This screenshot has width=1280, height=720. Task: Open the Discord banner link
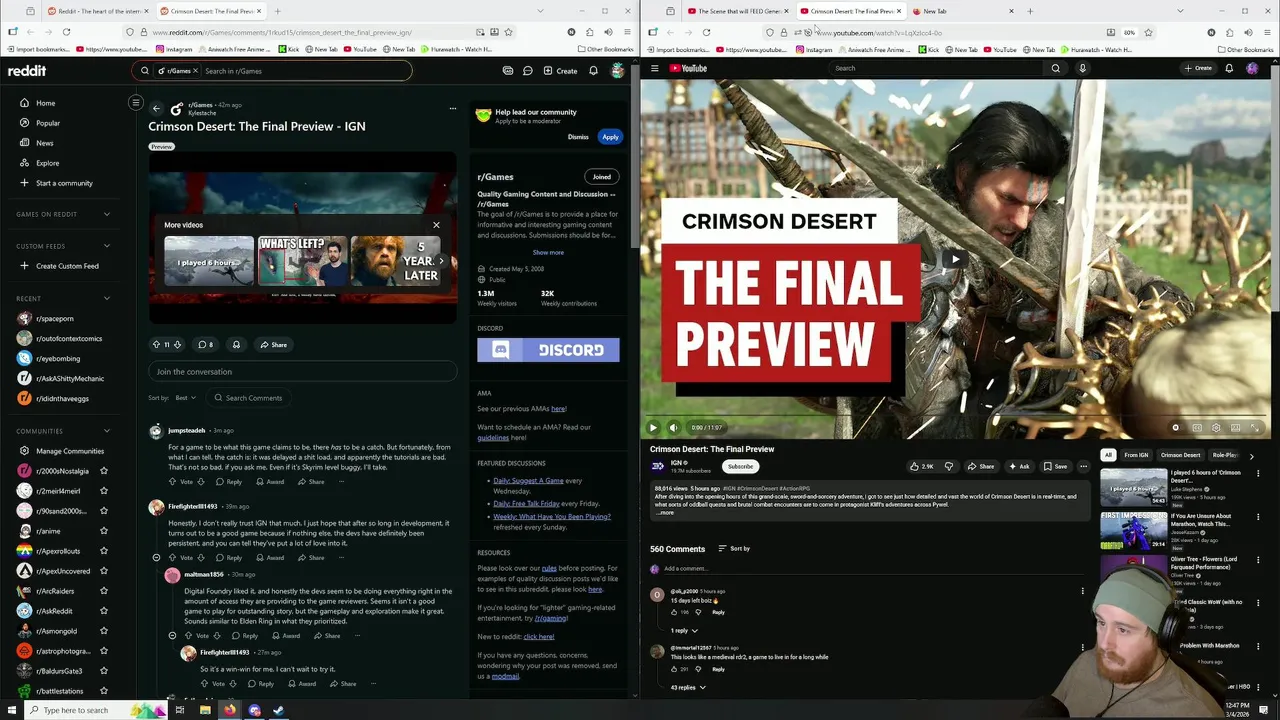point(548,350)
